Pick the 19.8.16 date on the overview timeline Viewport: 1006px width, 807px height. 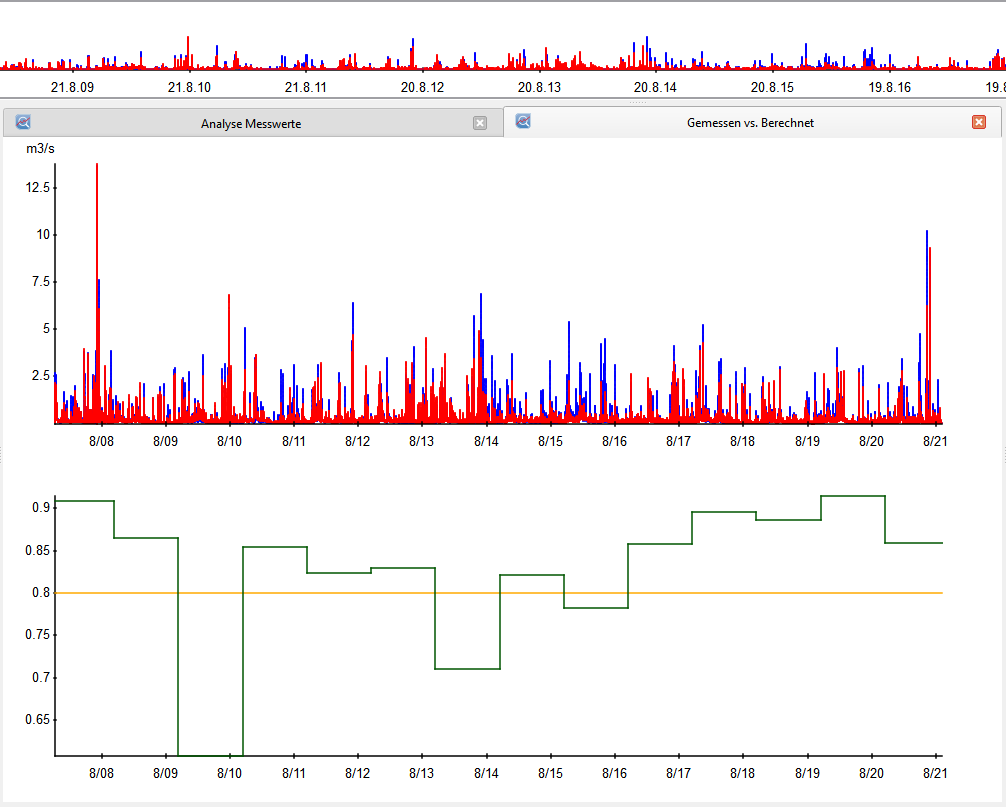tap(889, 87)
